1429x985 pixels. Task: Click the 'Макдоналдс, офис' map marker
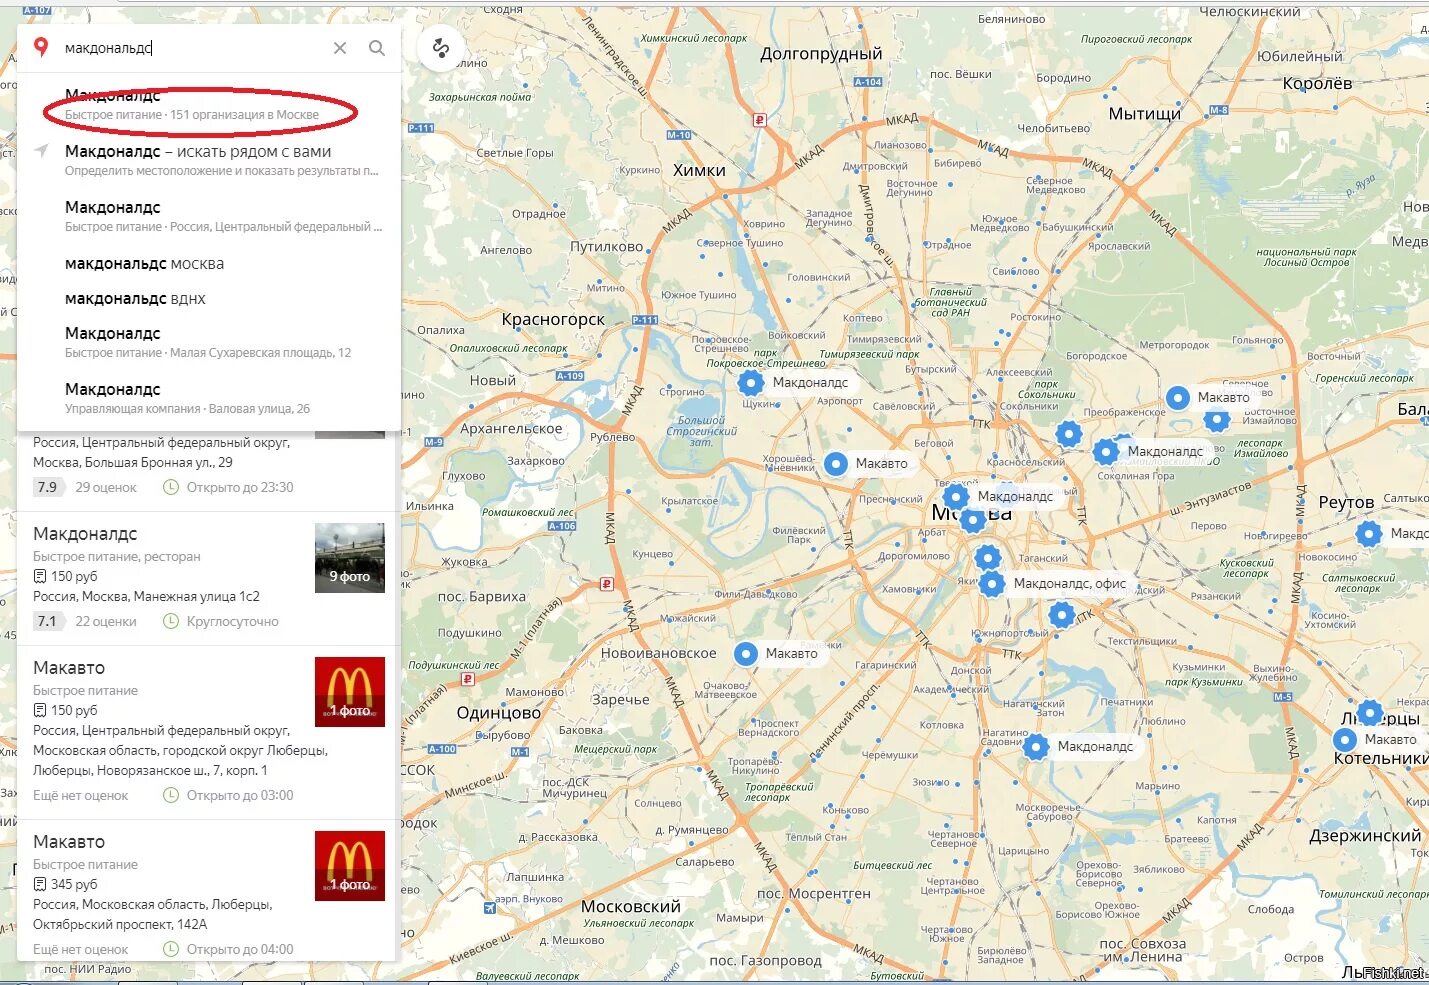pos(992,583)
